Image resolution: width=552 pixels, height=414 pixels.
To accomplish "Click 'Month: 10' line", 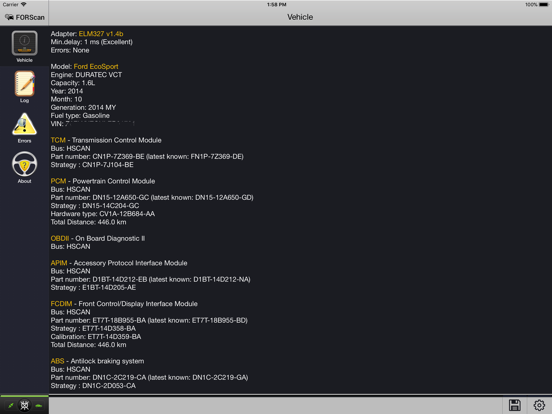I will click(66, 99).
